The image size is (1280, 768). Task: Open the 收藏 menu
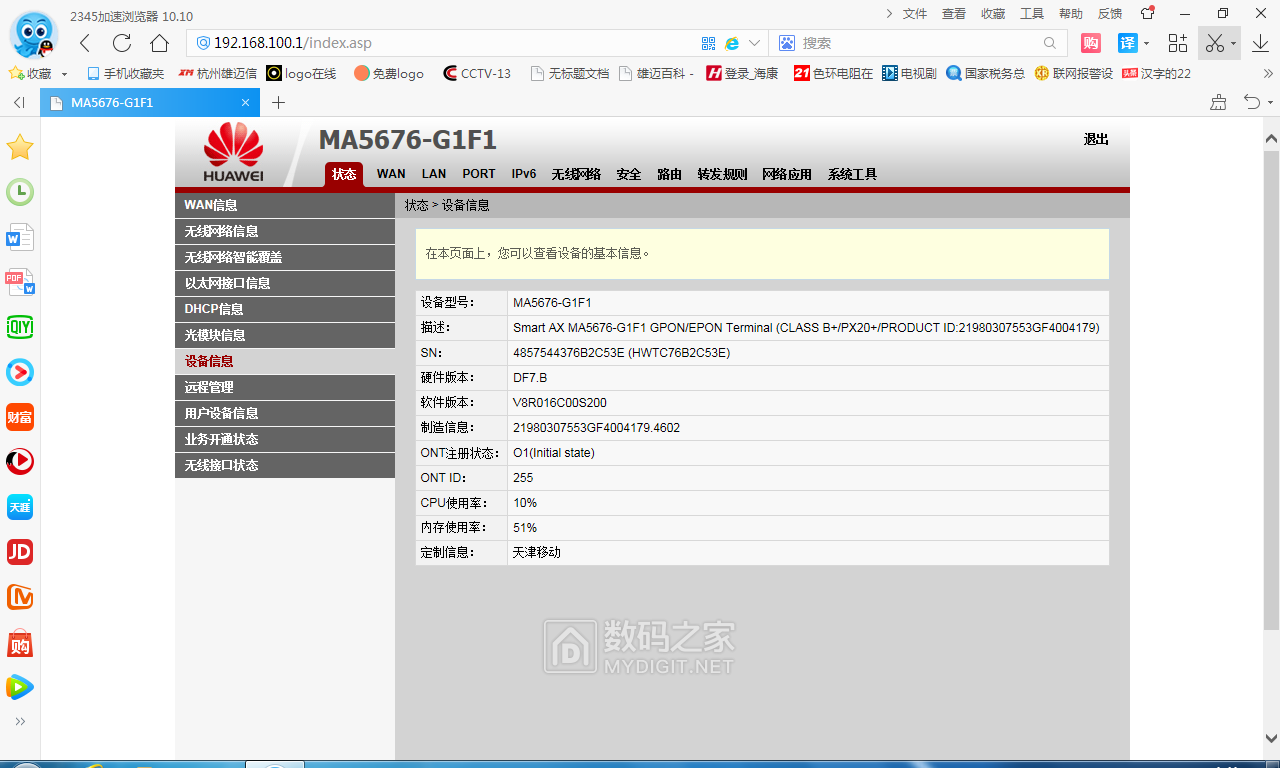click(993, 14)
